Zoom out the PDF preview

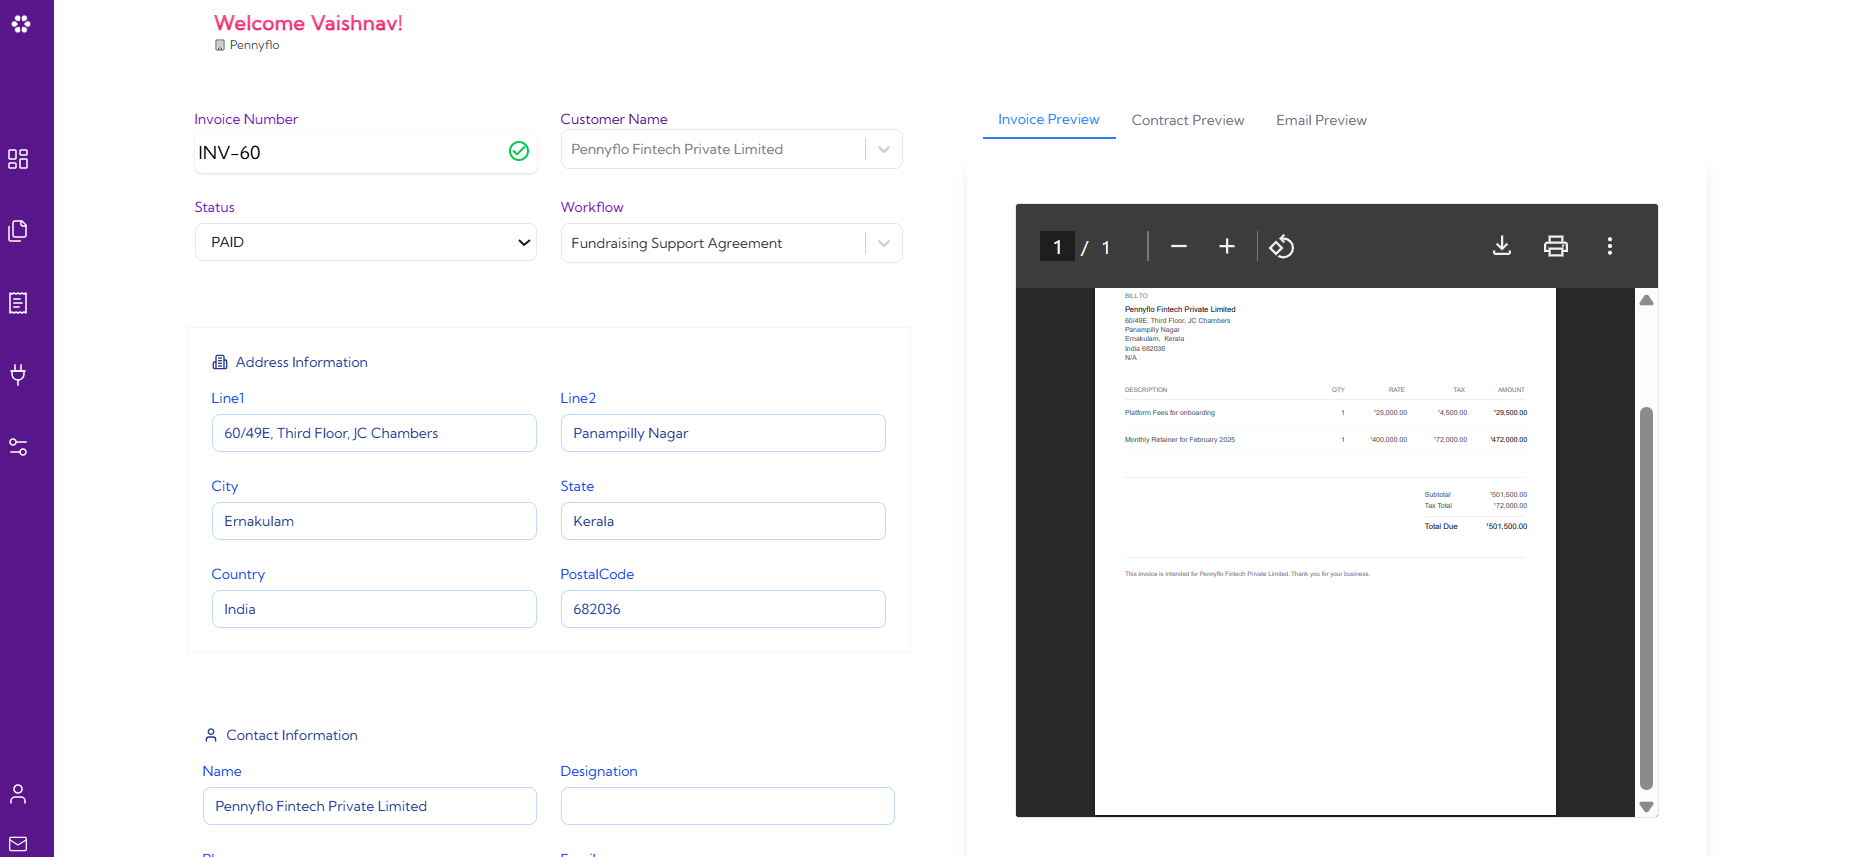click(1179, 246)
